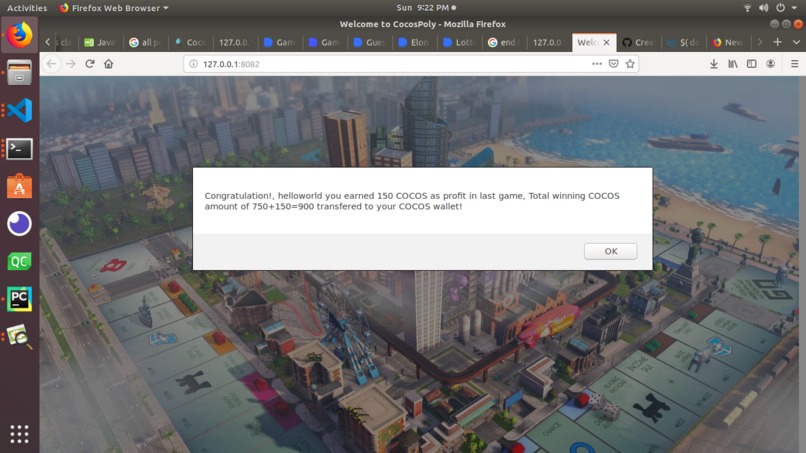Open Files manager from the dock
Image resolution: width=806 pixels, height=453 pixels.
tap(20, 73)
